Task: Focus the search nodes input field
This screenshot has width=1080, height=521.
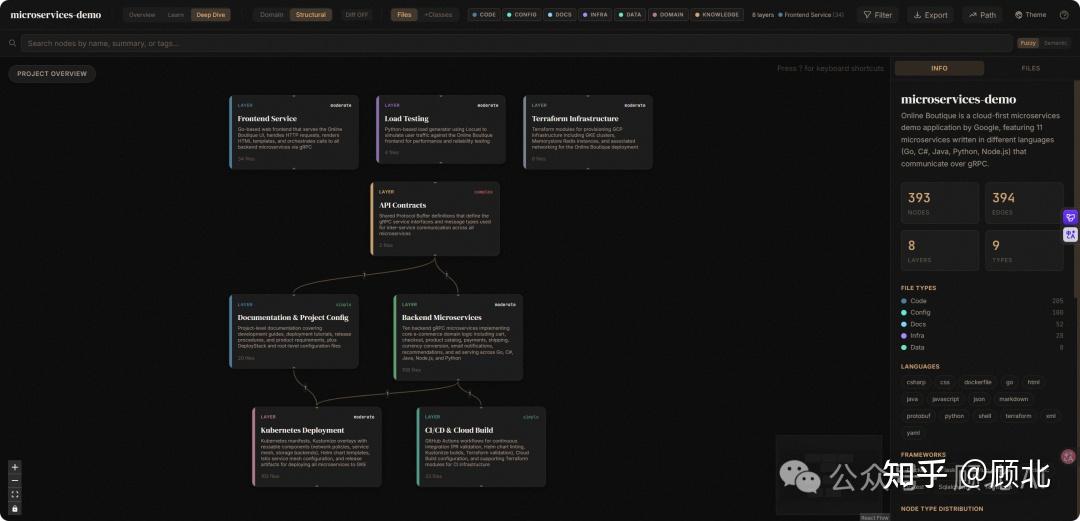Action: (517, 43)
